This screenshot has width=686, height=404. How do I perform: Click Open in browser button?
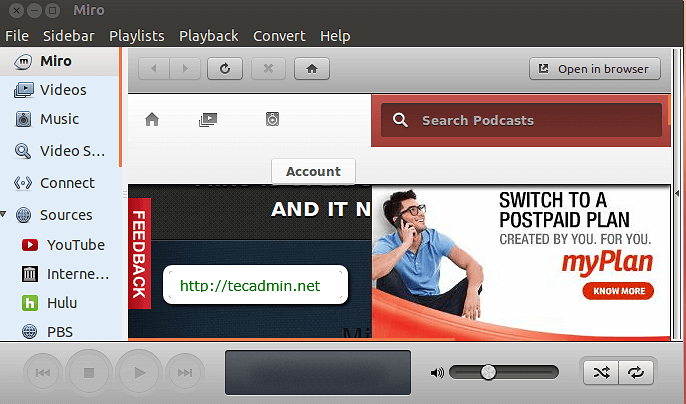click(x=595, y=69)
